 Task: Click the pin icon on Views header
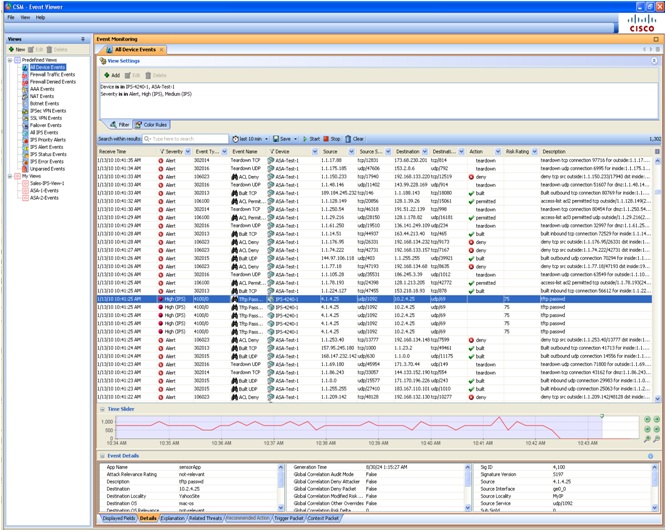click(x=83, y=39)
